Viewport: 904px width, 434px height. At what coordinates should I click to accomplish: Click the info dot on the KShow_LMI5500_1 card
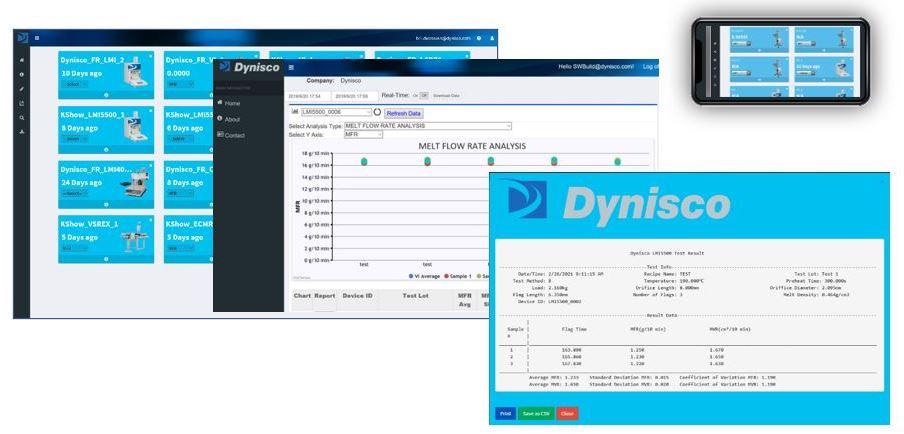pyautogui.click(x=106, y=149)
